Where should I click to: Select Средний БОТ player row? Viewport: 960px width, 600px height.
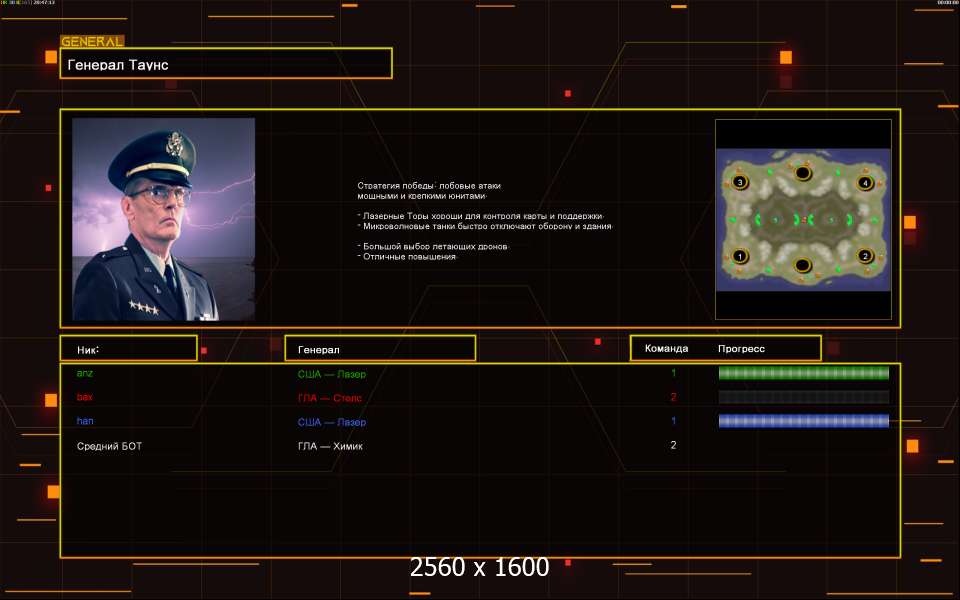pos(109,446)
